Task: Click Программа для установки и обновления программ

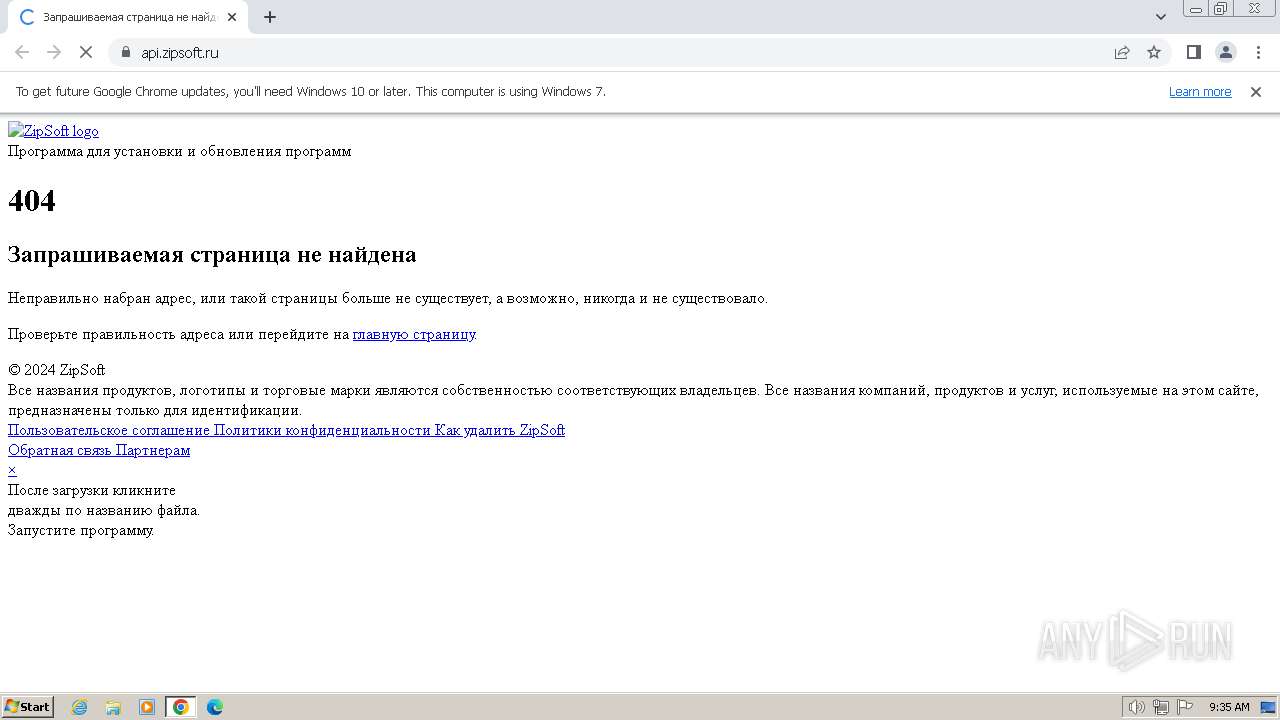Action: tap(180, 151)
